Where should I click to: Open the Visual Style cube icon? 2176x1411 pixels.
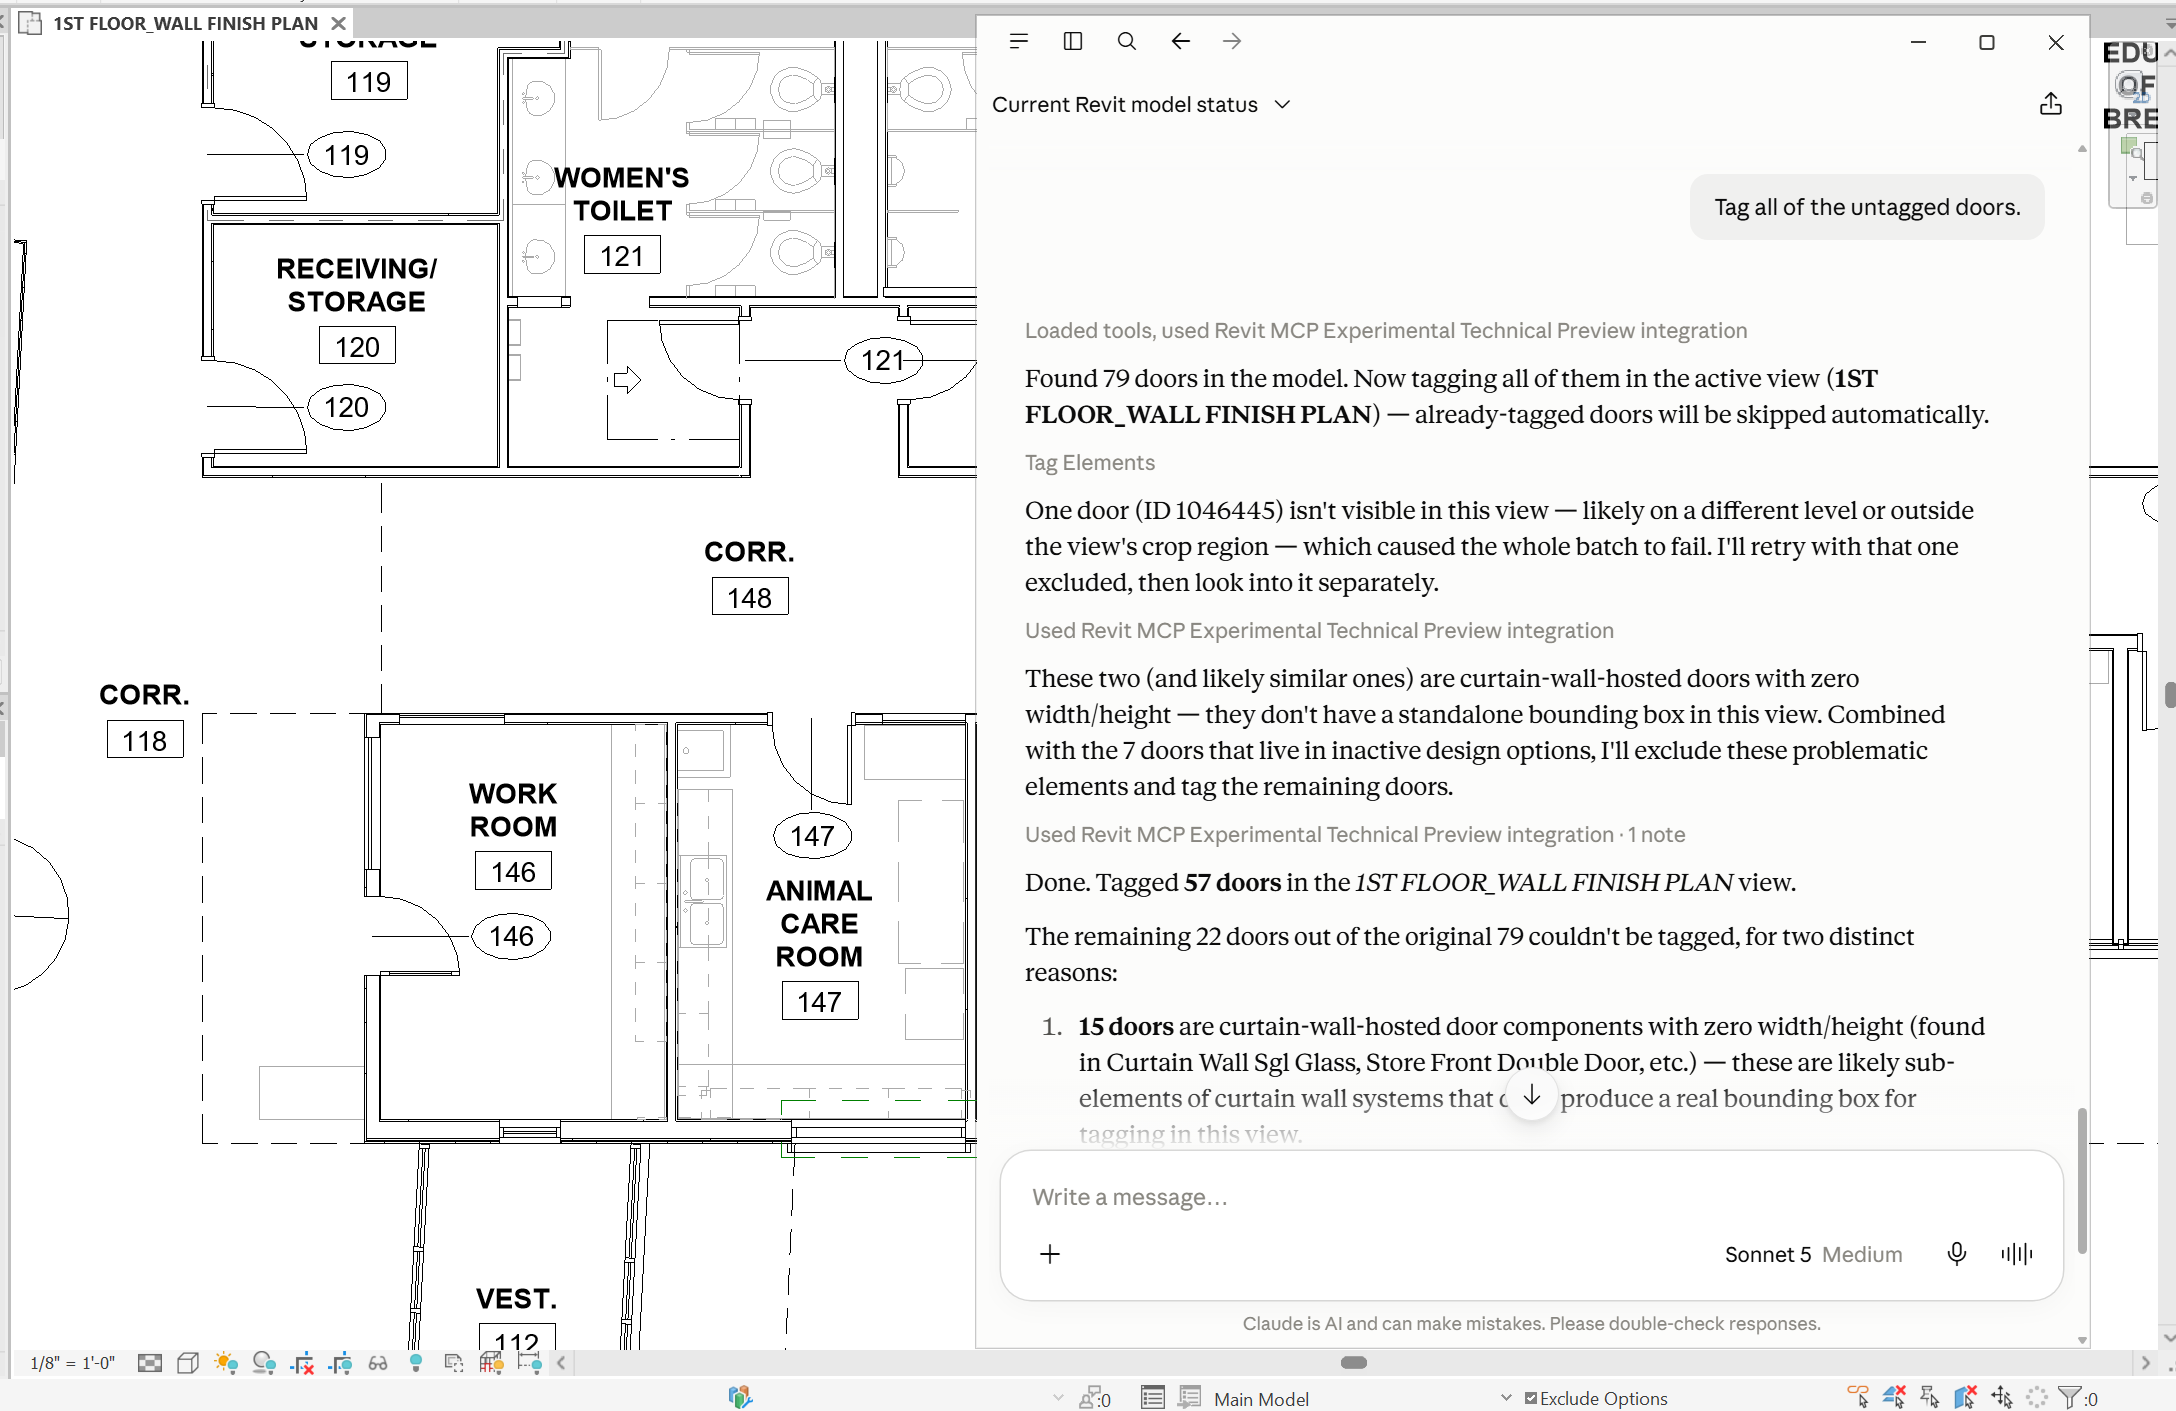188,1363
